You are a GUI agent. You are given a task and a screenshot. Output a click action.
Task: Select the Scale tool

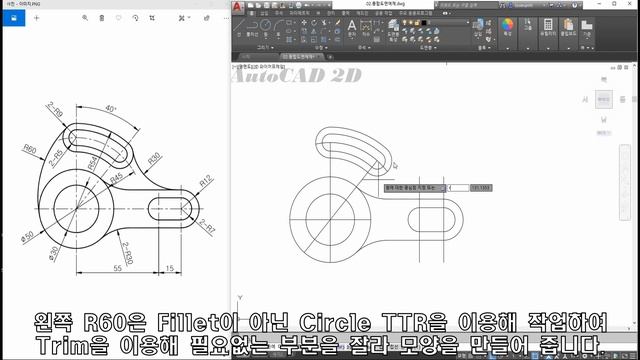314,40
